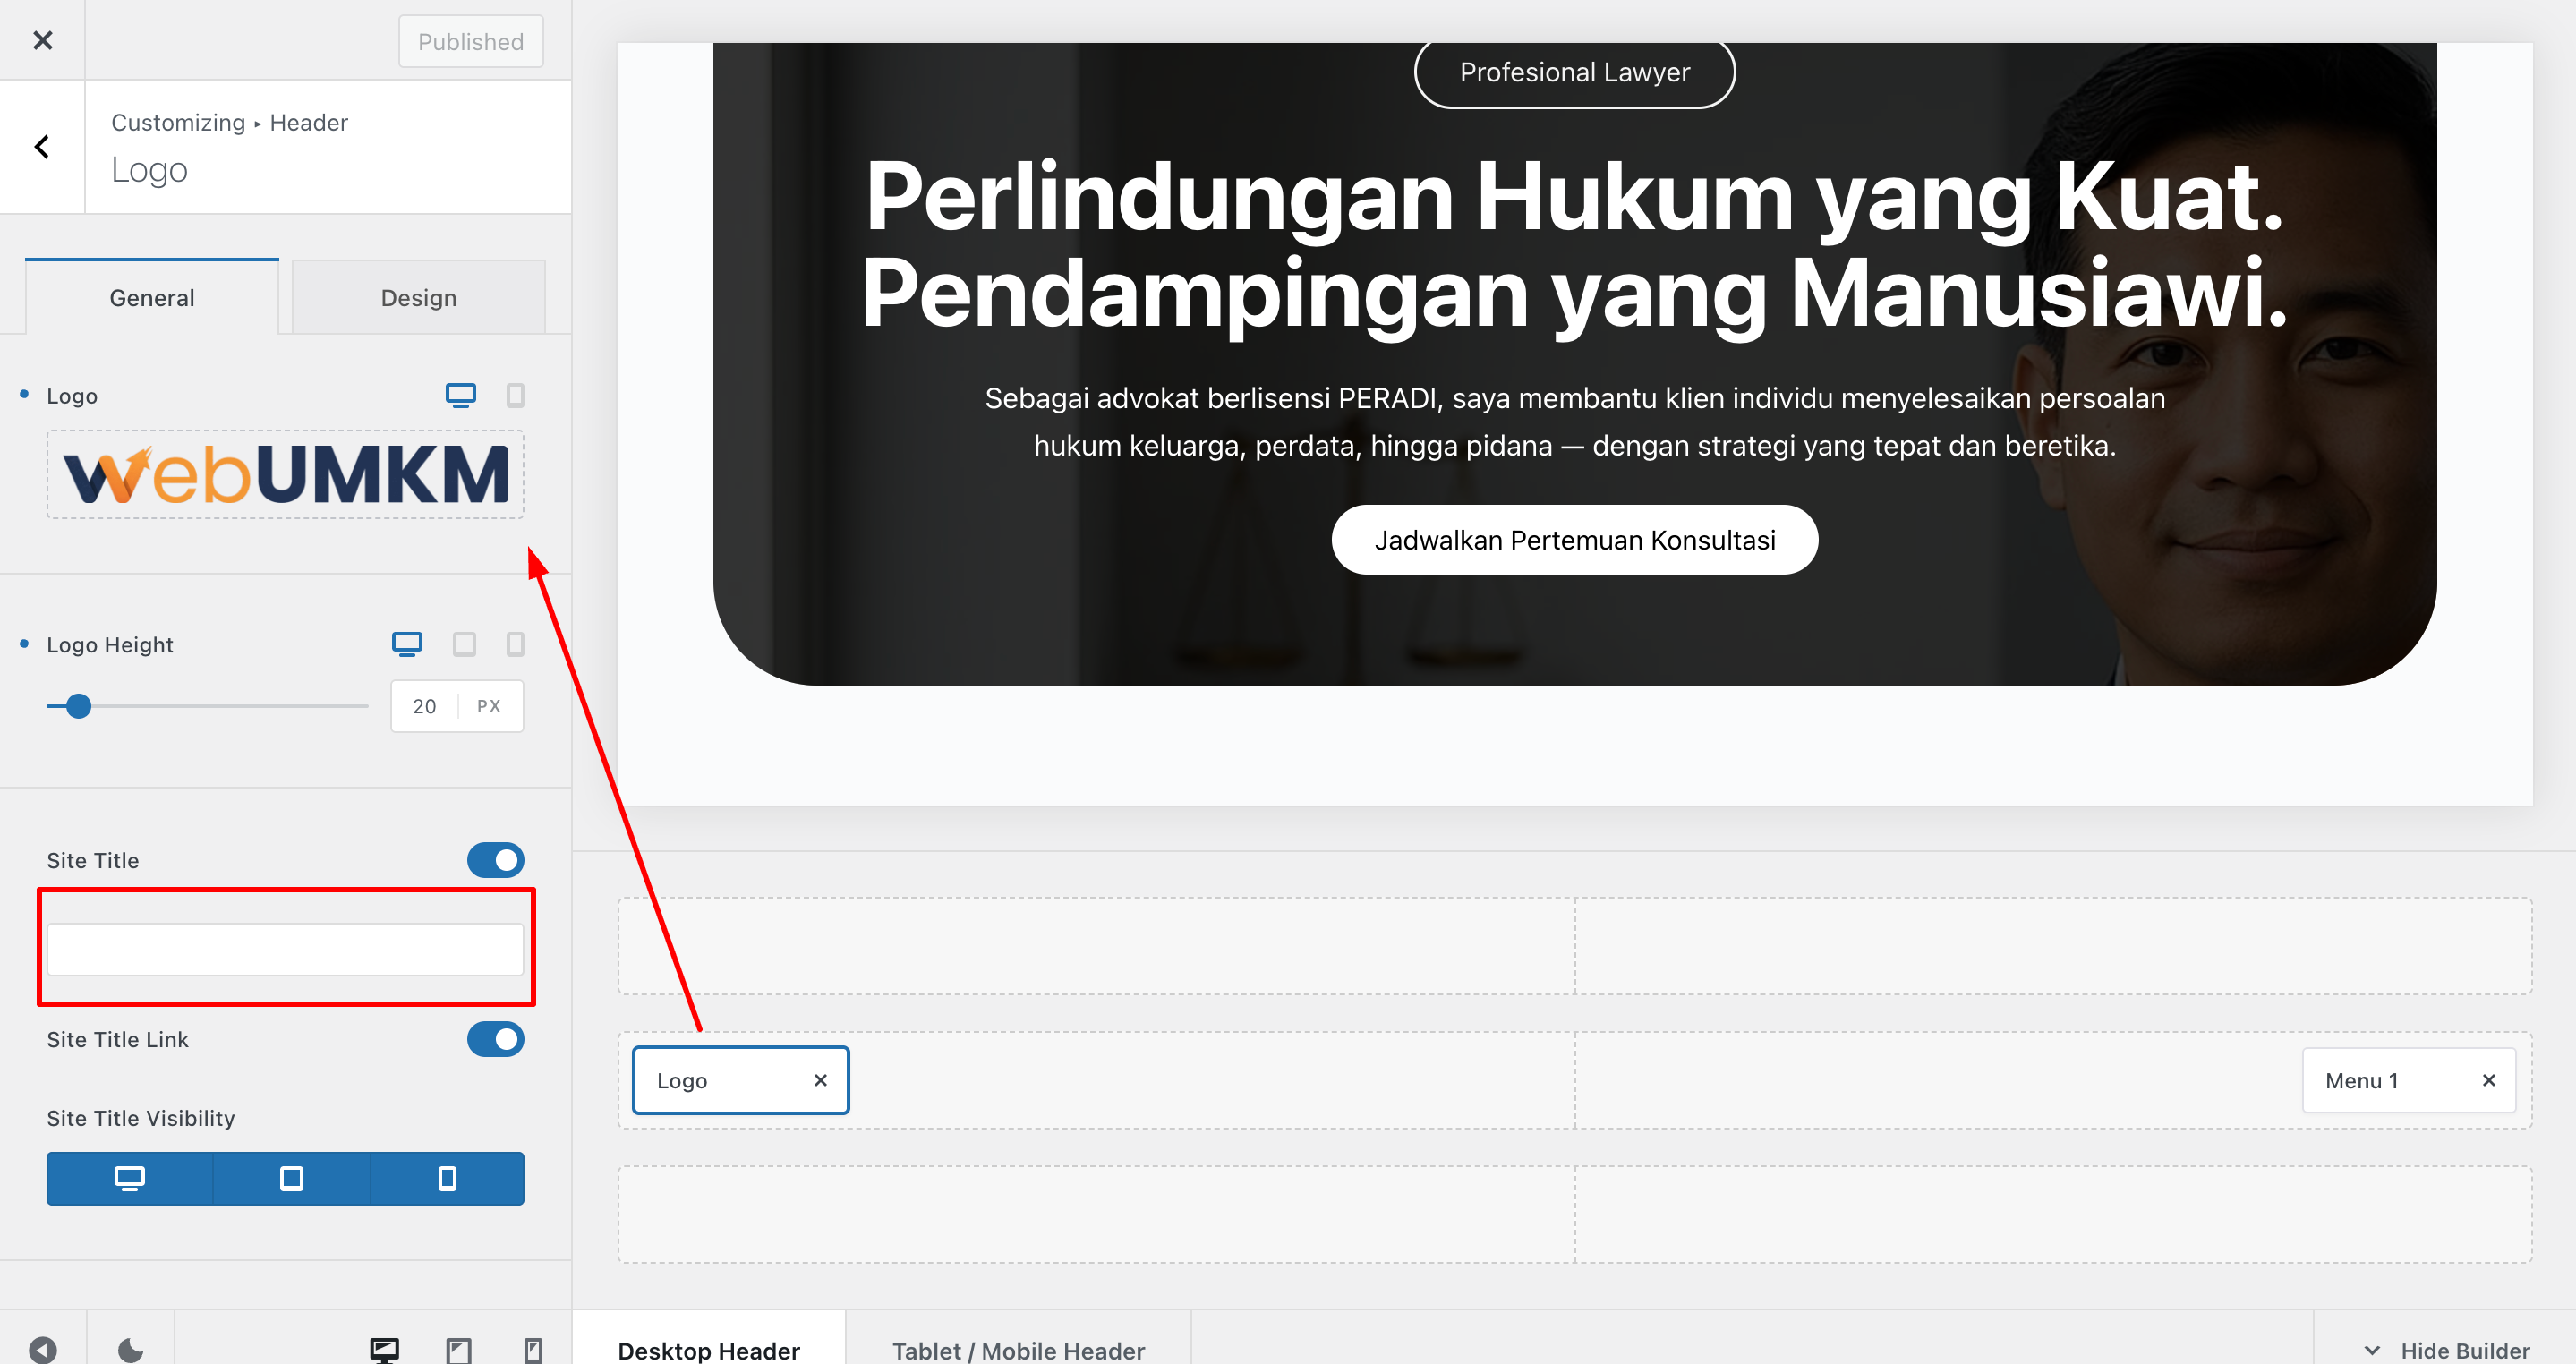This screenshot has height=1364, width=2576.
Task: Toggle Site Title Visibility on desktop
Action: (x=129, y=1178)
